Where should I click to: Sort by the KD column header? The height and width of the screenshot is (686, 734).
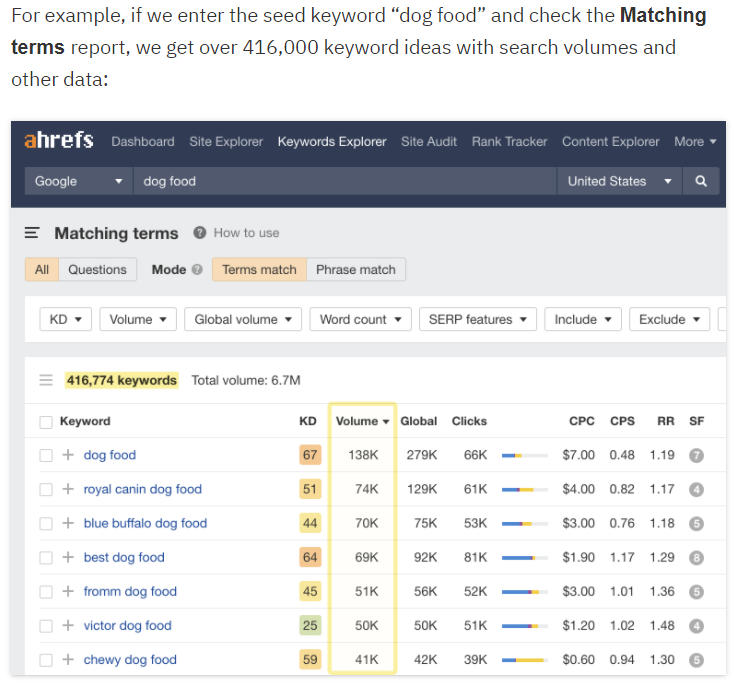pos(308,421)
